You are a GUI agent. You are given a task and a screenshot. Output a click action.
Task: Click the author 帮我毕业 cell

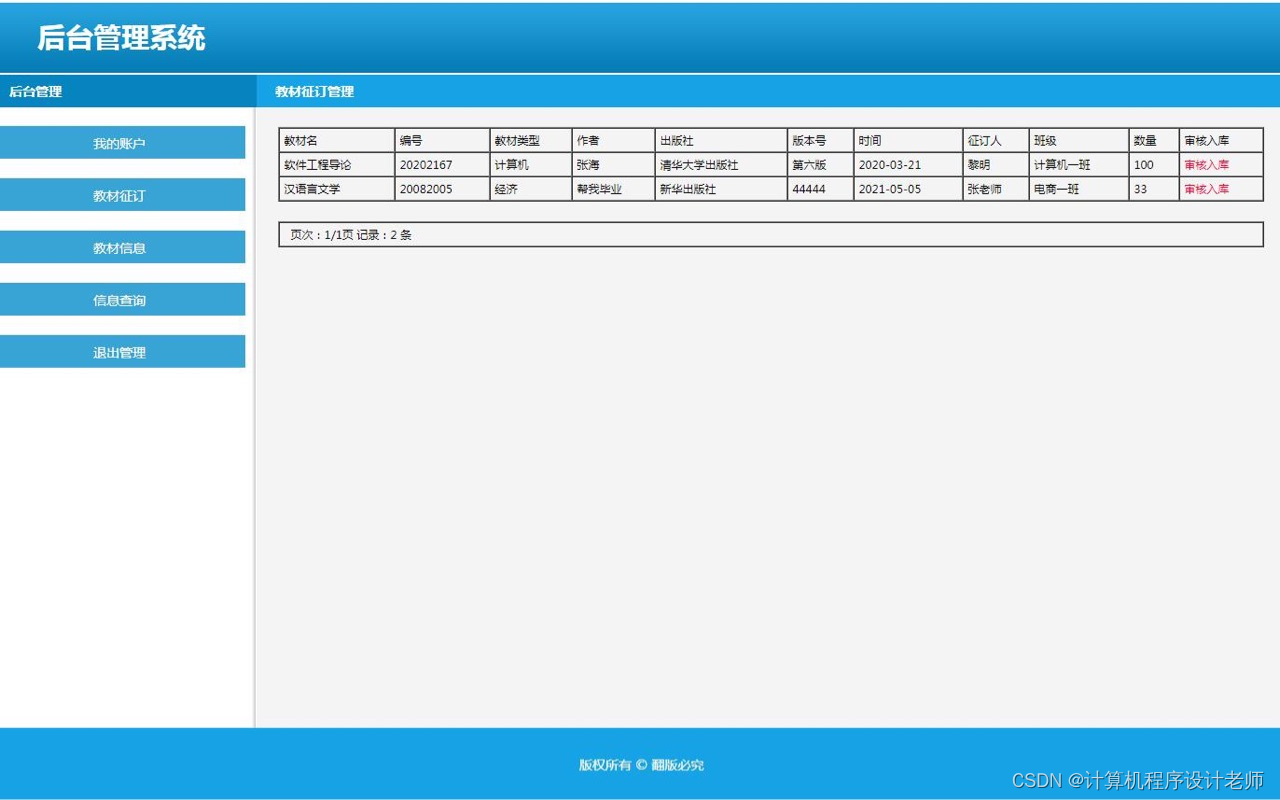614,189
